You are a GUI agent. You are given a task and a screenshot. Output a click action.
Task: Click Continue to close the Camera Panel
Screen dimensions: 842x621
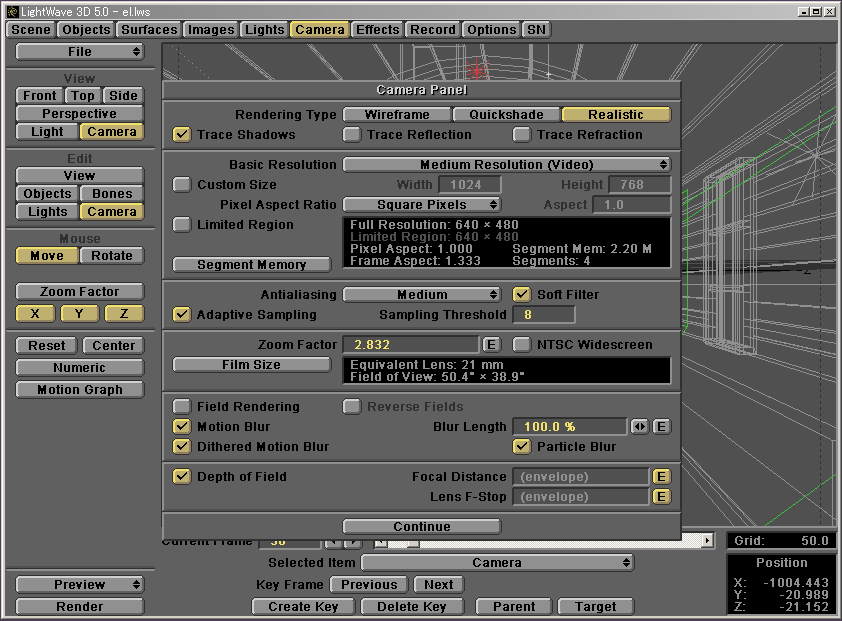click(420, 526)
